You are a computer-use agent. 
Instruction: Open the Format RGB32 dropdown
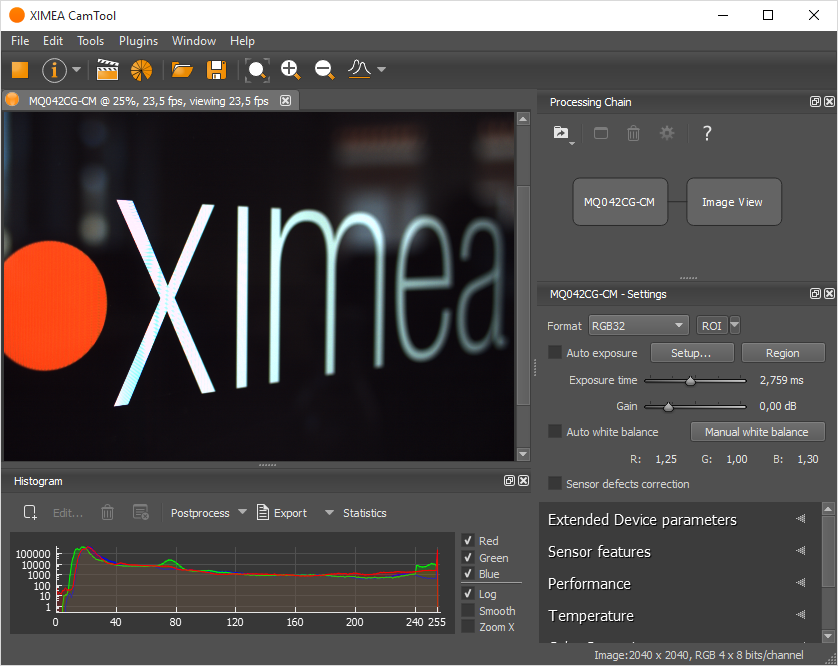point(638,326)
